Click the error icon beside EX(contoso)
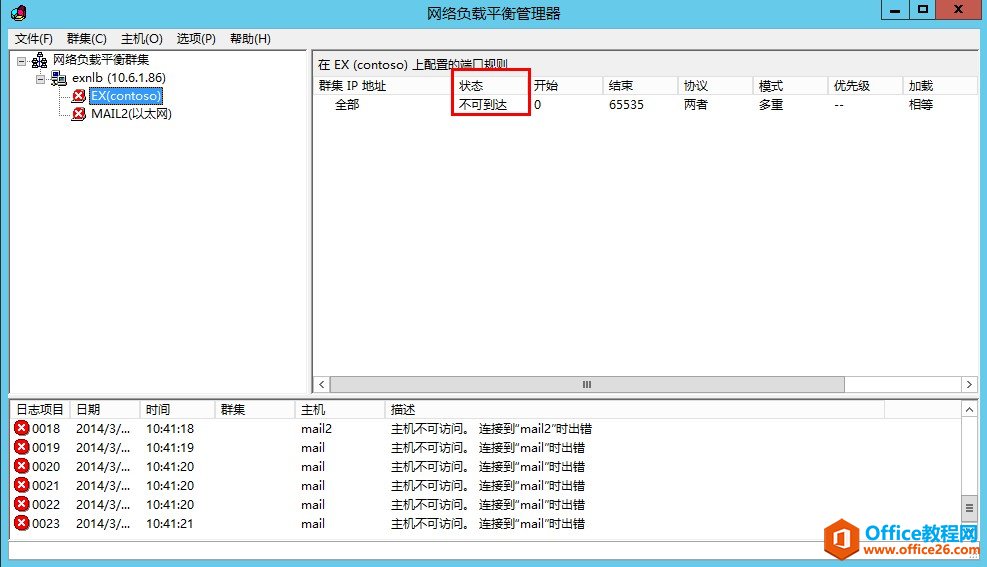 click(x=79, y=96)
